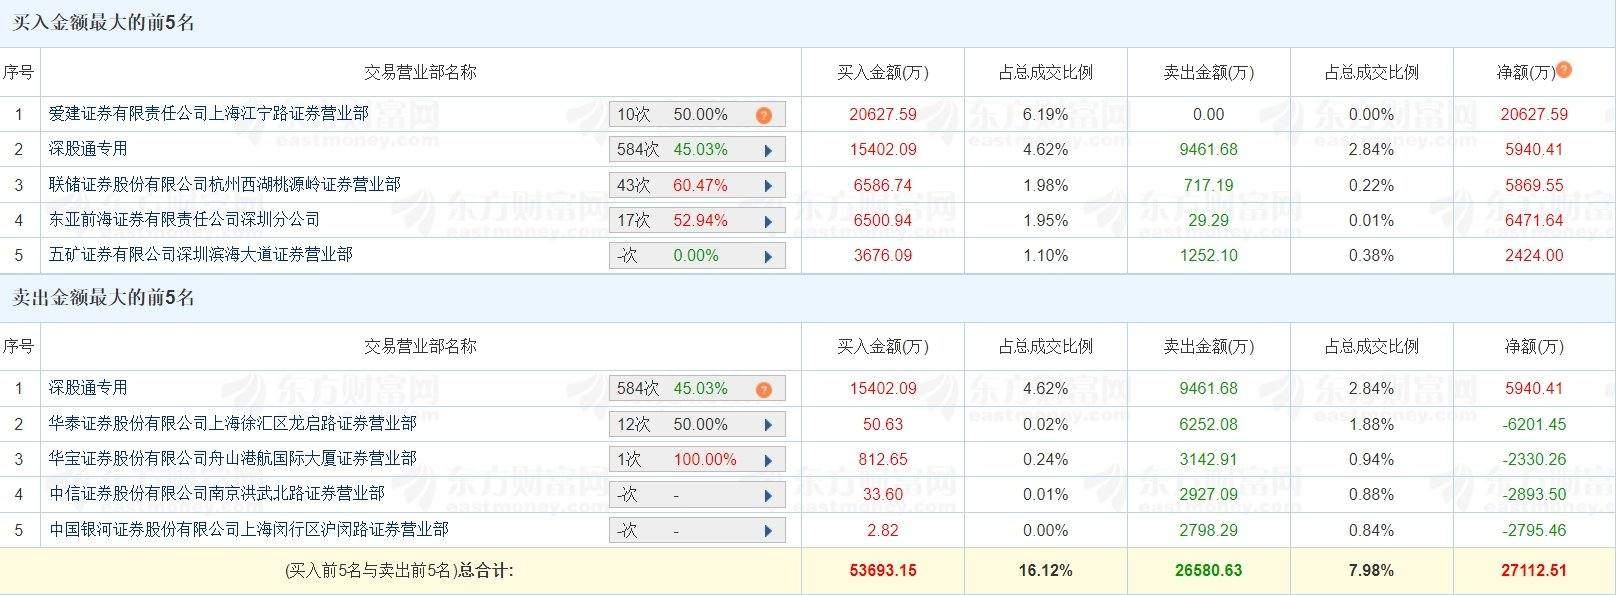Screen dimensions: 1618x595
Task: Click the arrow icon in 五矿证券 row
Action: 768,256
